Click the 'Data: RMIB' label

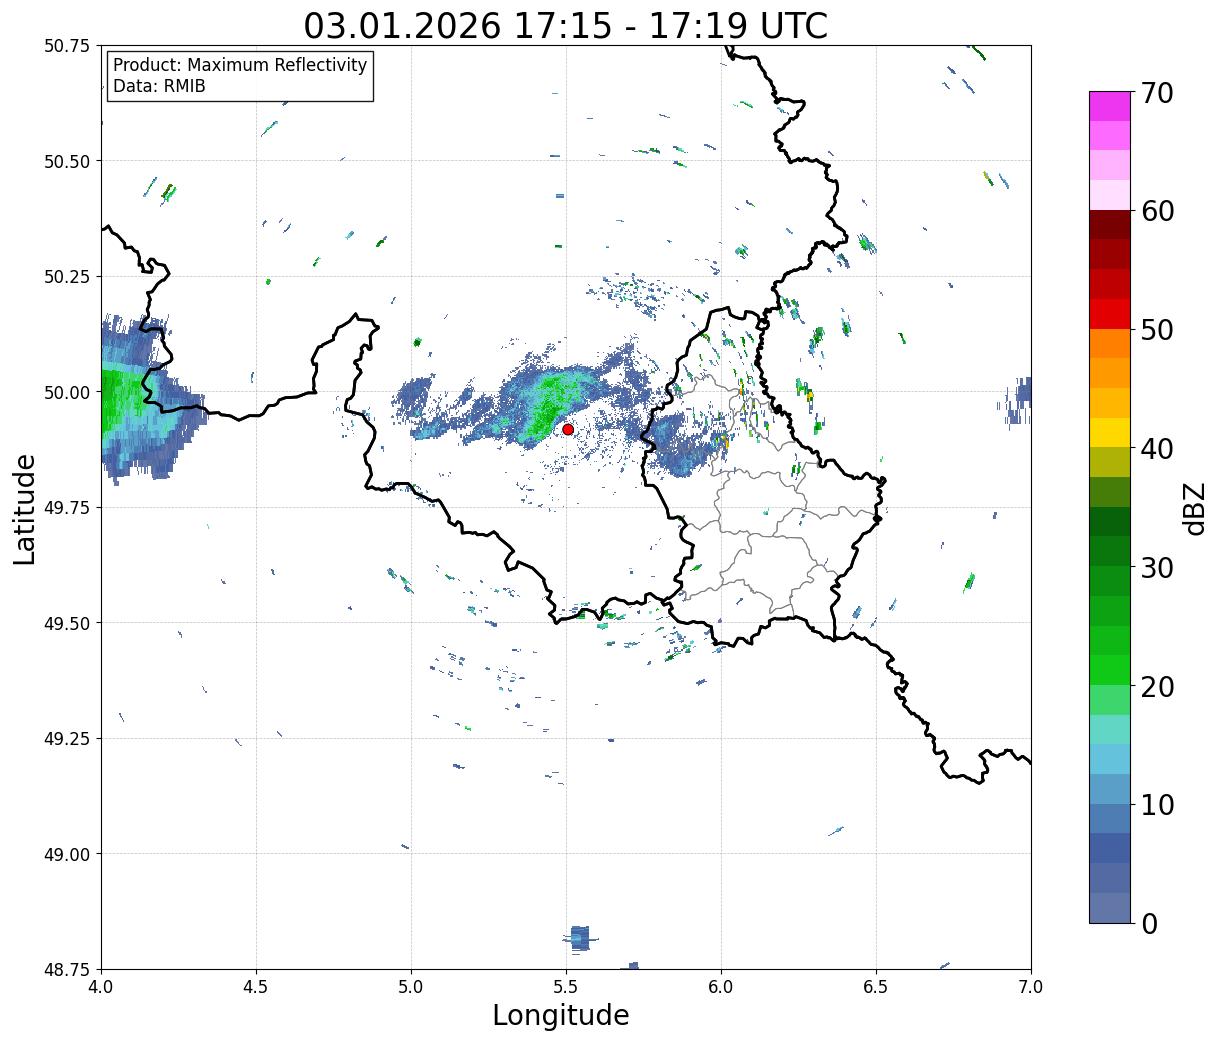click(x=159, y=87)
